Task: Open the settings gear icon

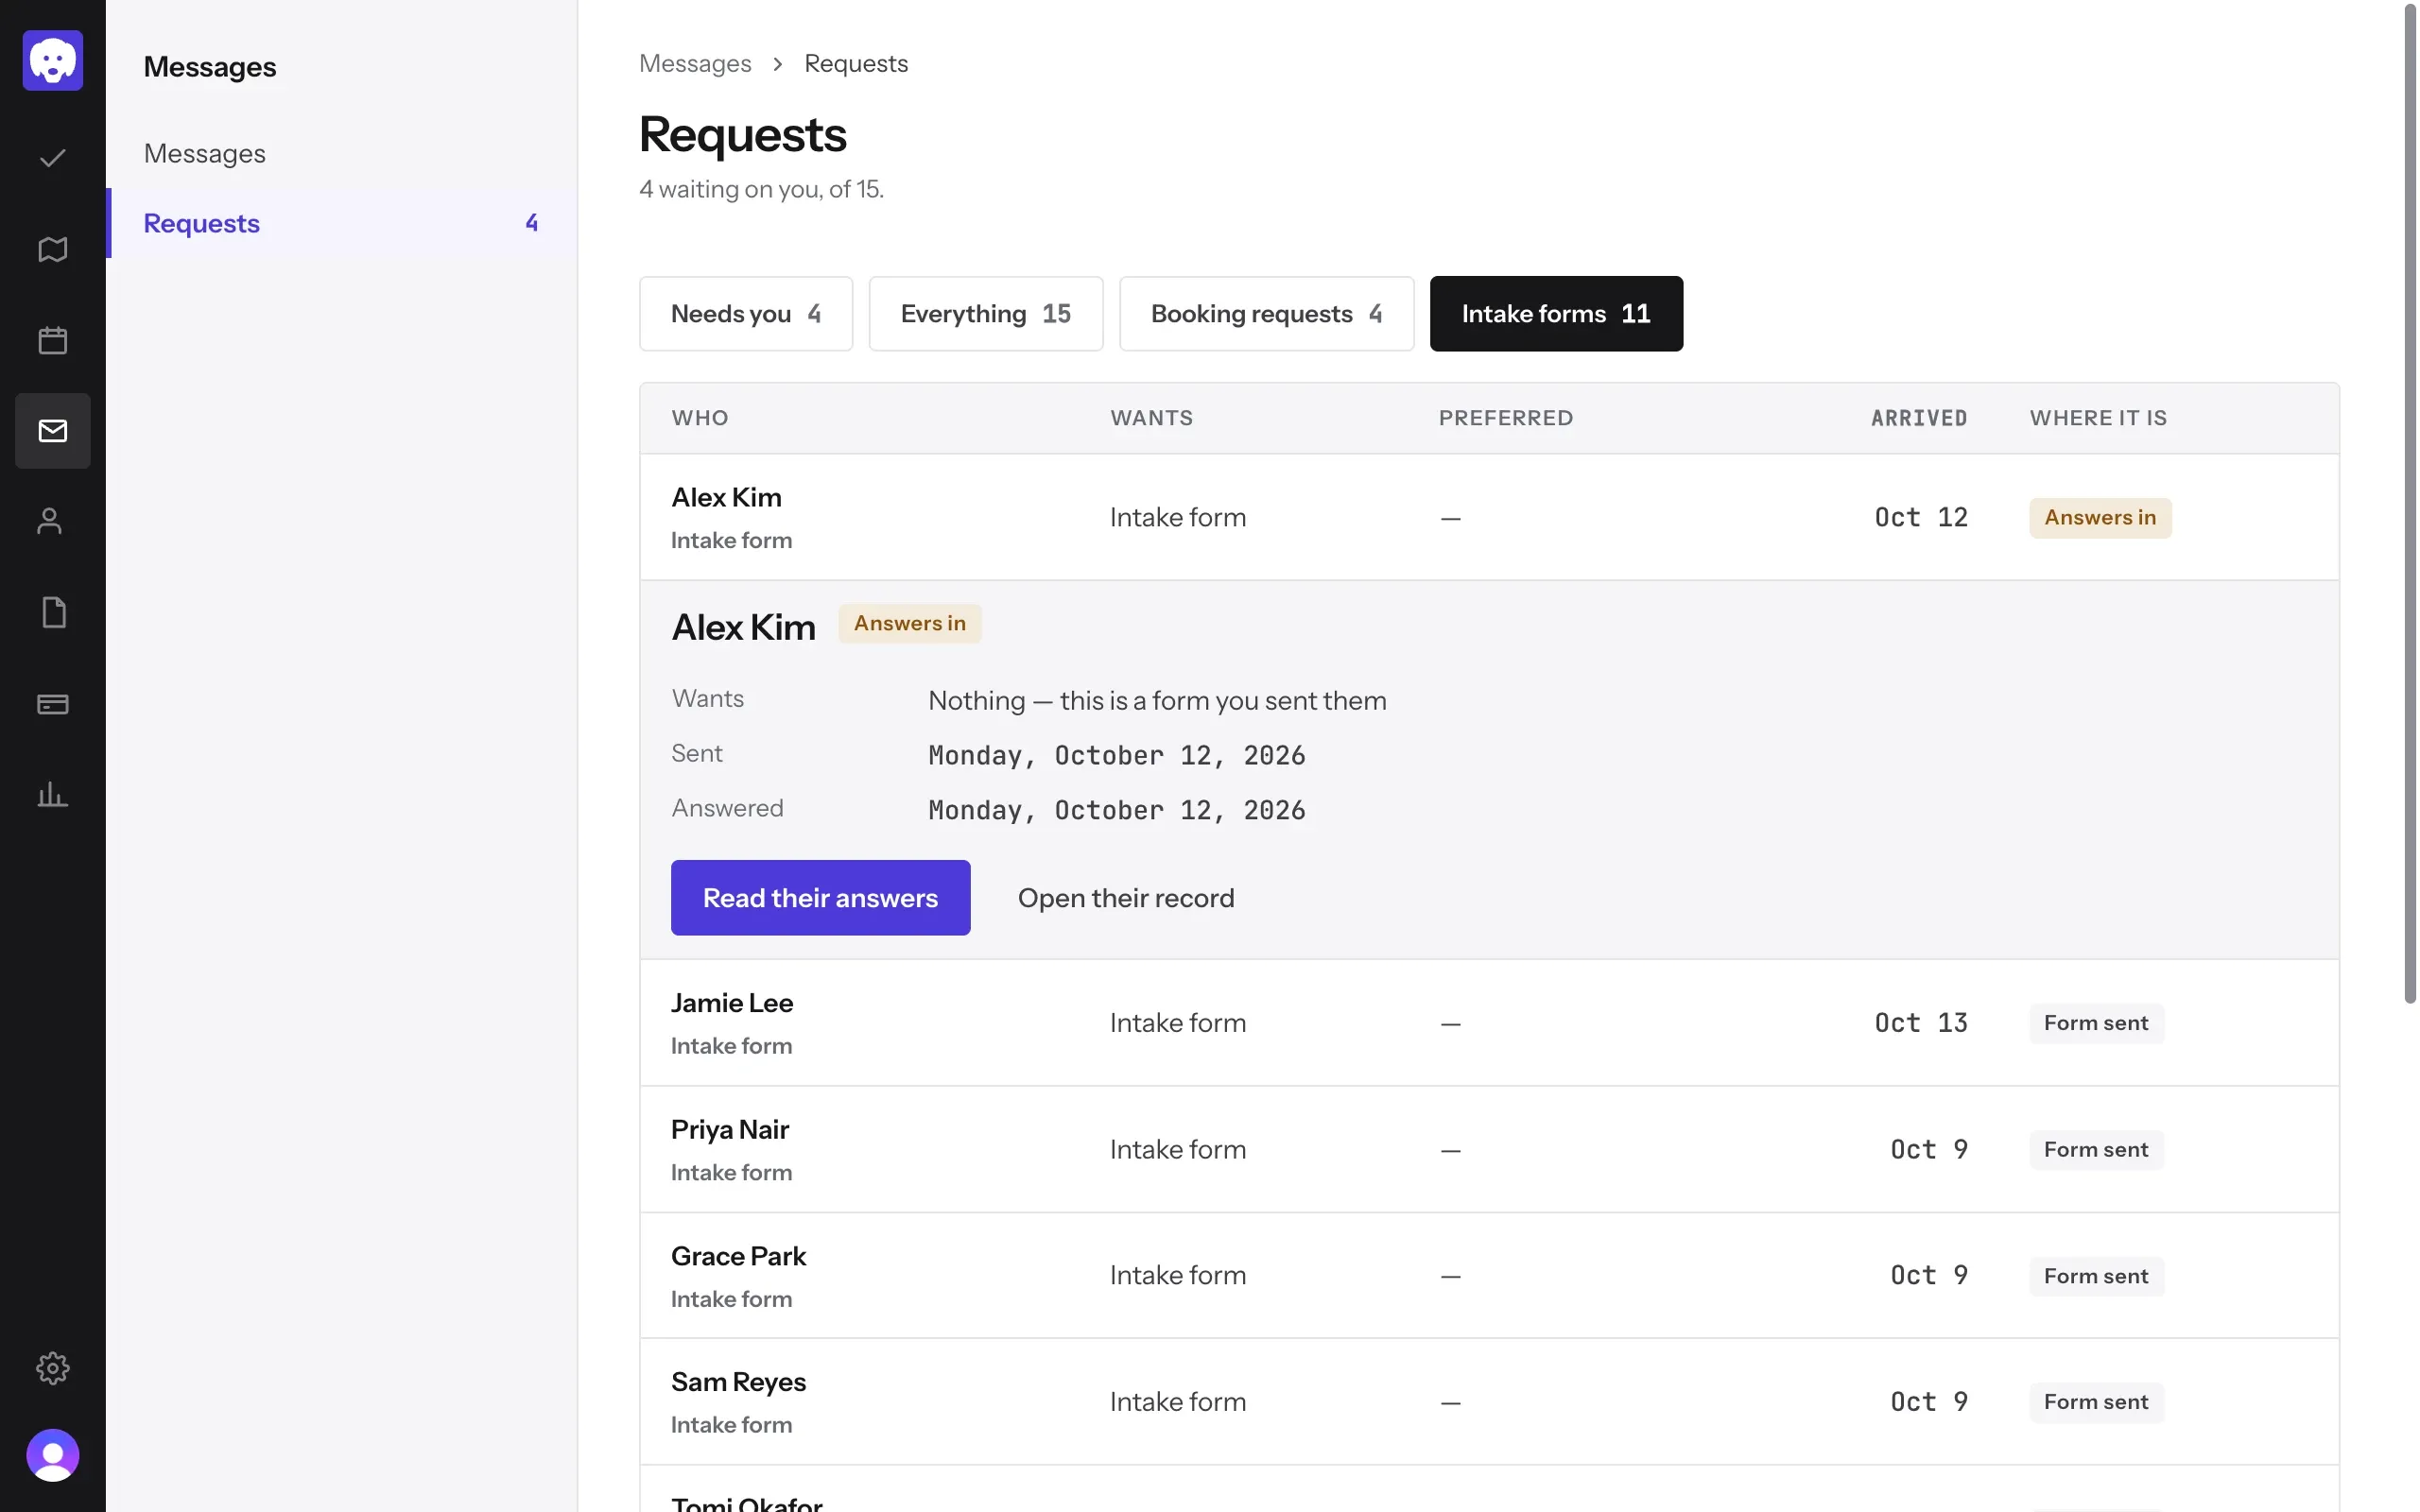Action: (x=52, y=1368)
